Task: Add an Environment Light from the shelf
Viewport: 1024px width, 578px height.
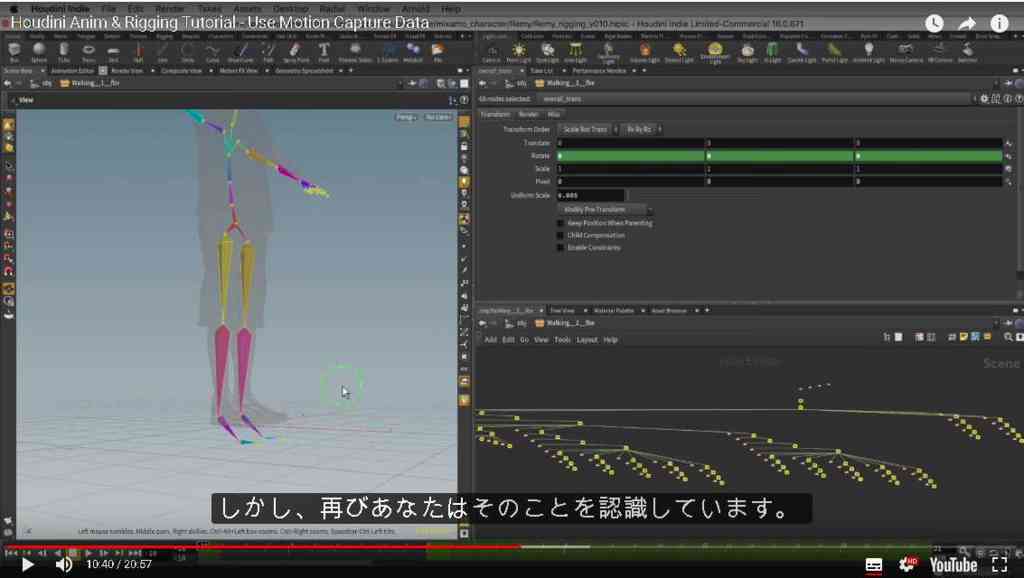Action: [715, 54]
